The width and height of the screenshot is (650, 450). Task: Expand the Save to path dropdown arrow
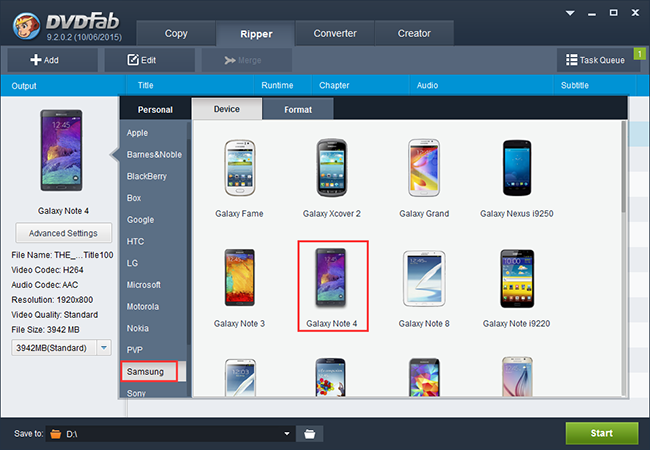click(x=287, y=434)
